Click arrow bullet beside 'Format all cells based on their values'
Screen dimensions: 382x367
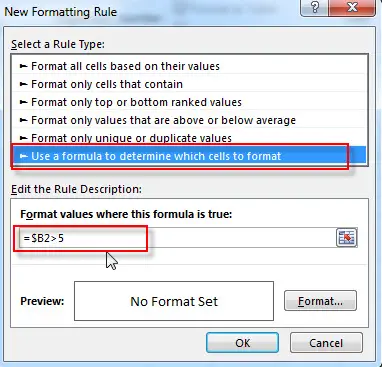pyautogui.click(x=23, y=66)
